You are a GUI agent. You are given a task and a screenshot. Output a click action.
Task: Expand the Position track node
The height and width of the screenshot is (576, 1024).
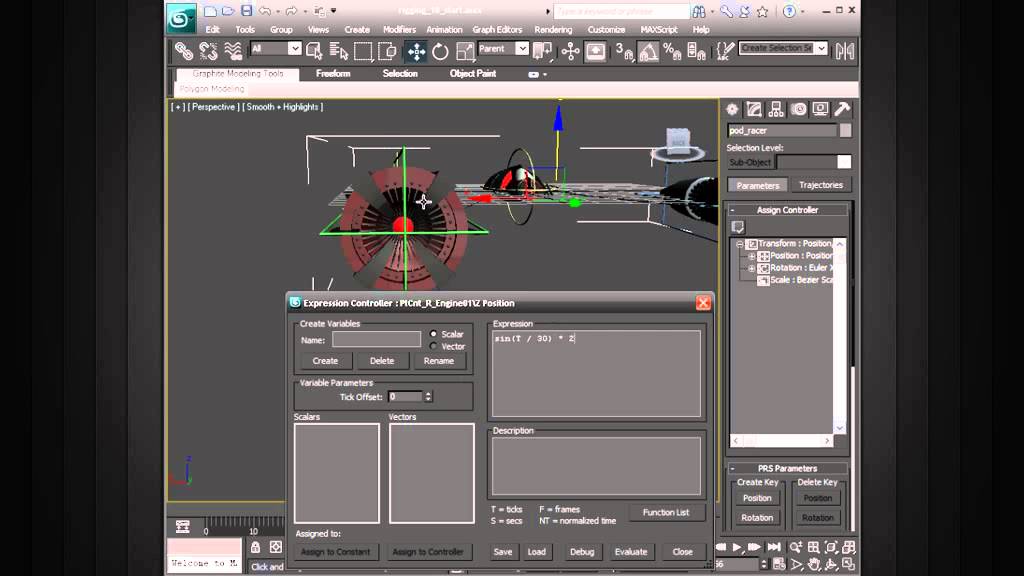(752, 256)
